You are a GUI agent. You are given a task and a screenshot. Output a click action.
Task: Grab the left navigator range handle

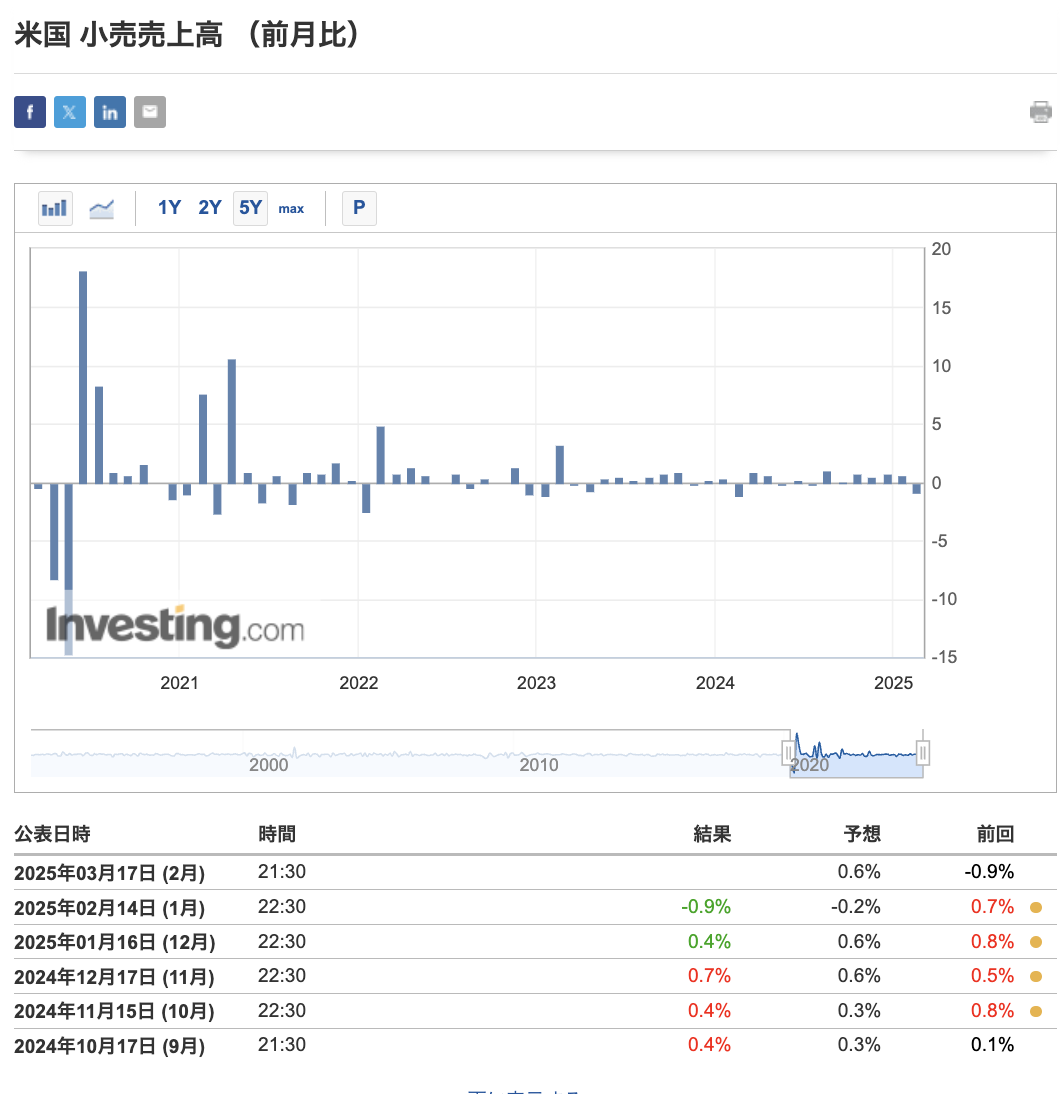tap(789, 753)
